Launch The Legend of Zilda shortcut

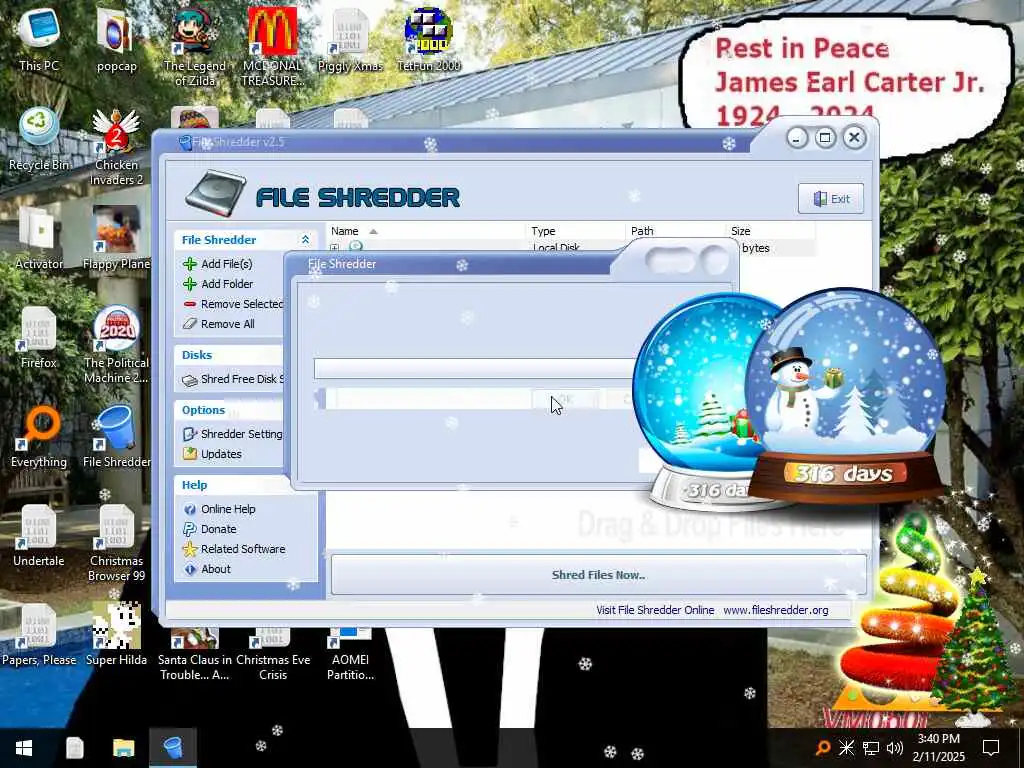coord(194,46)
